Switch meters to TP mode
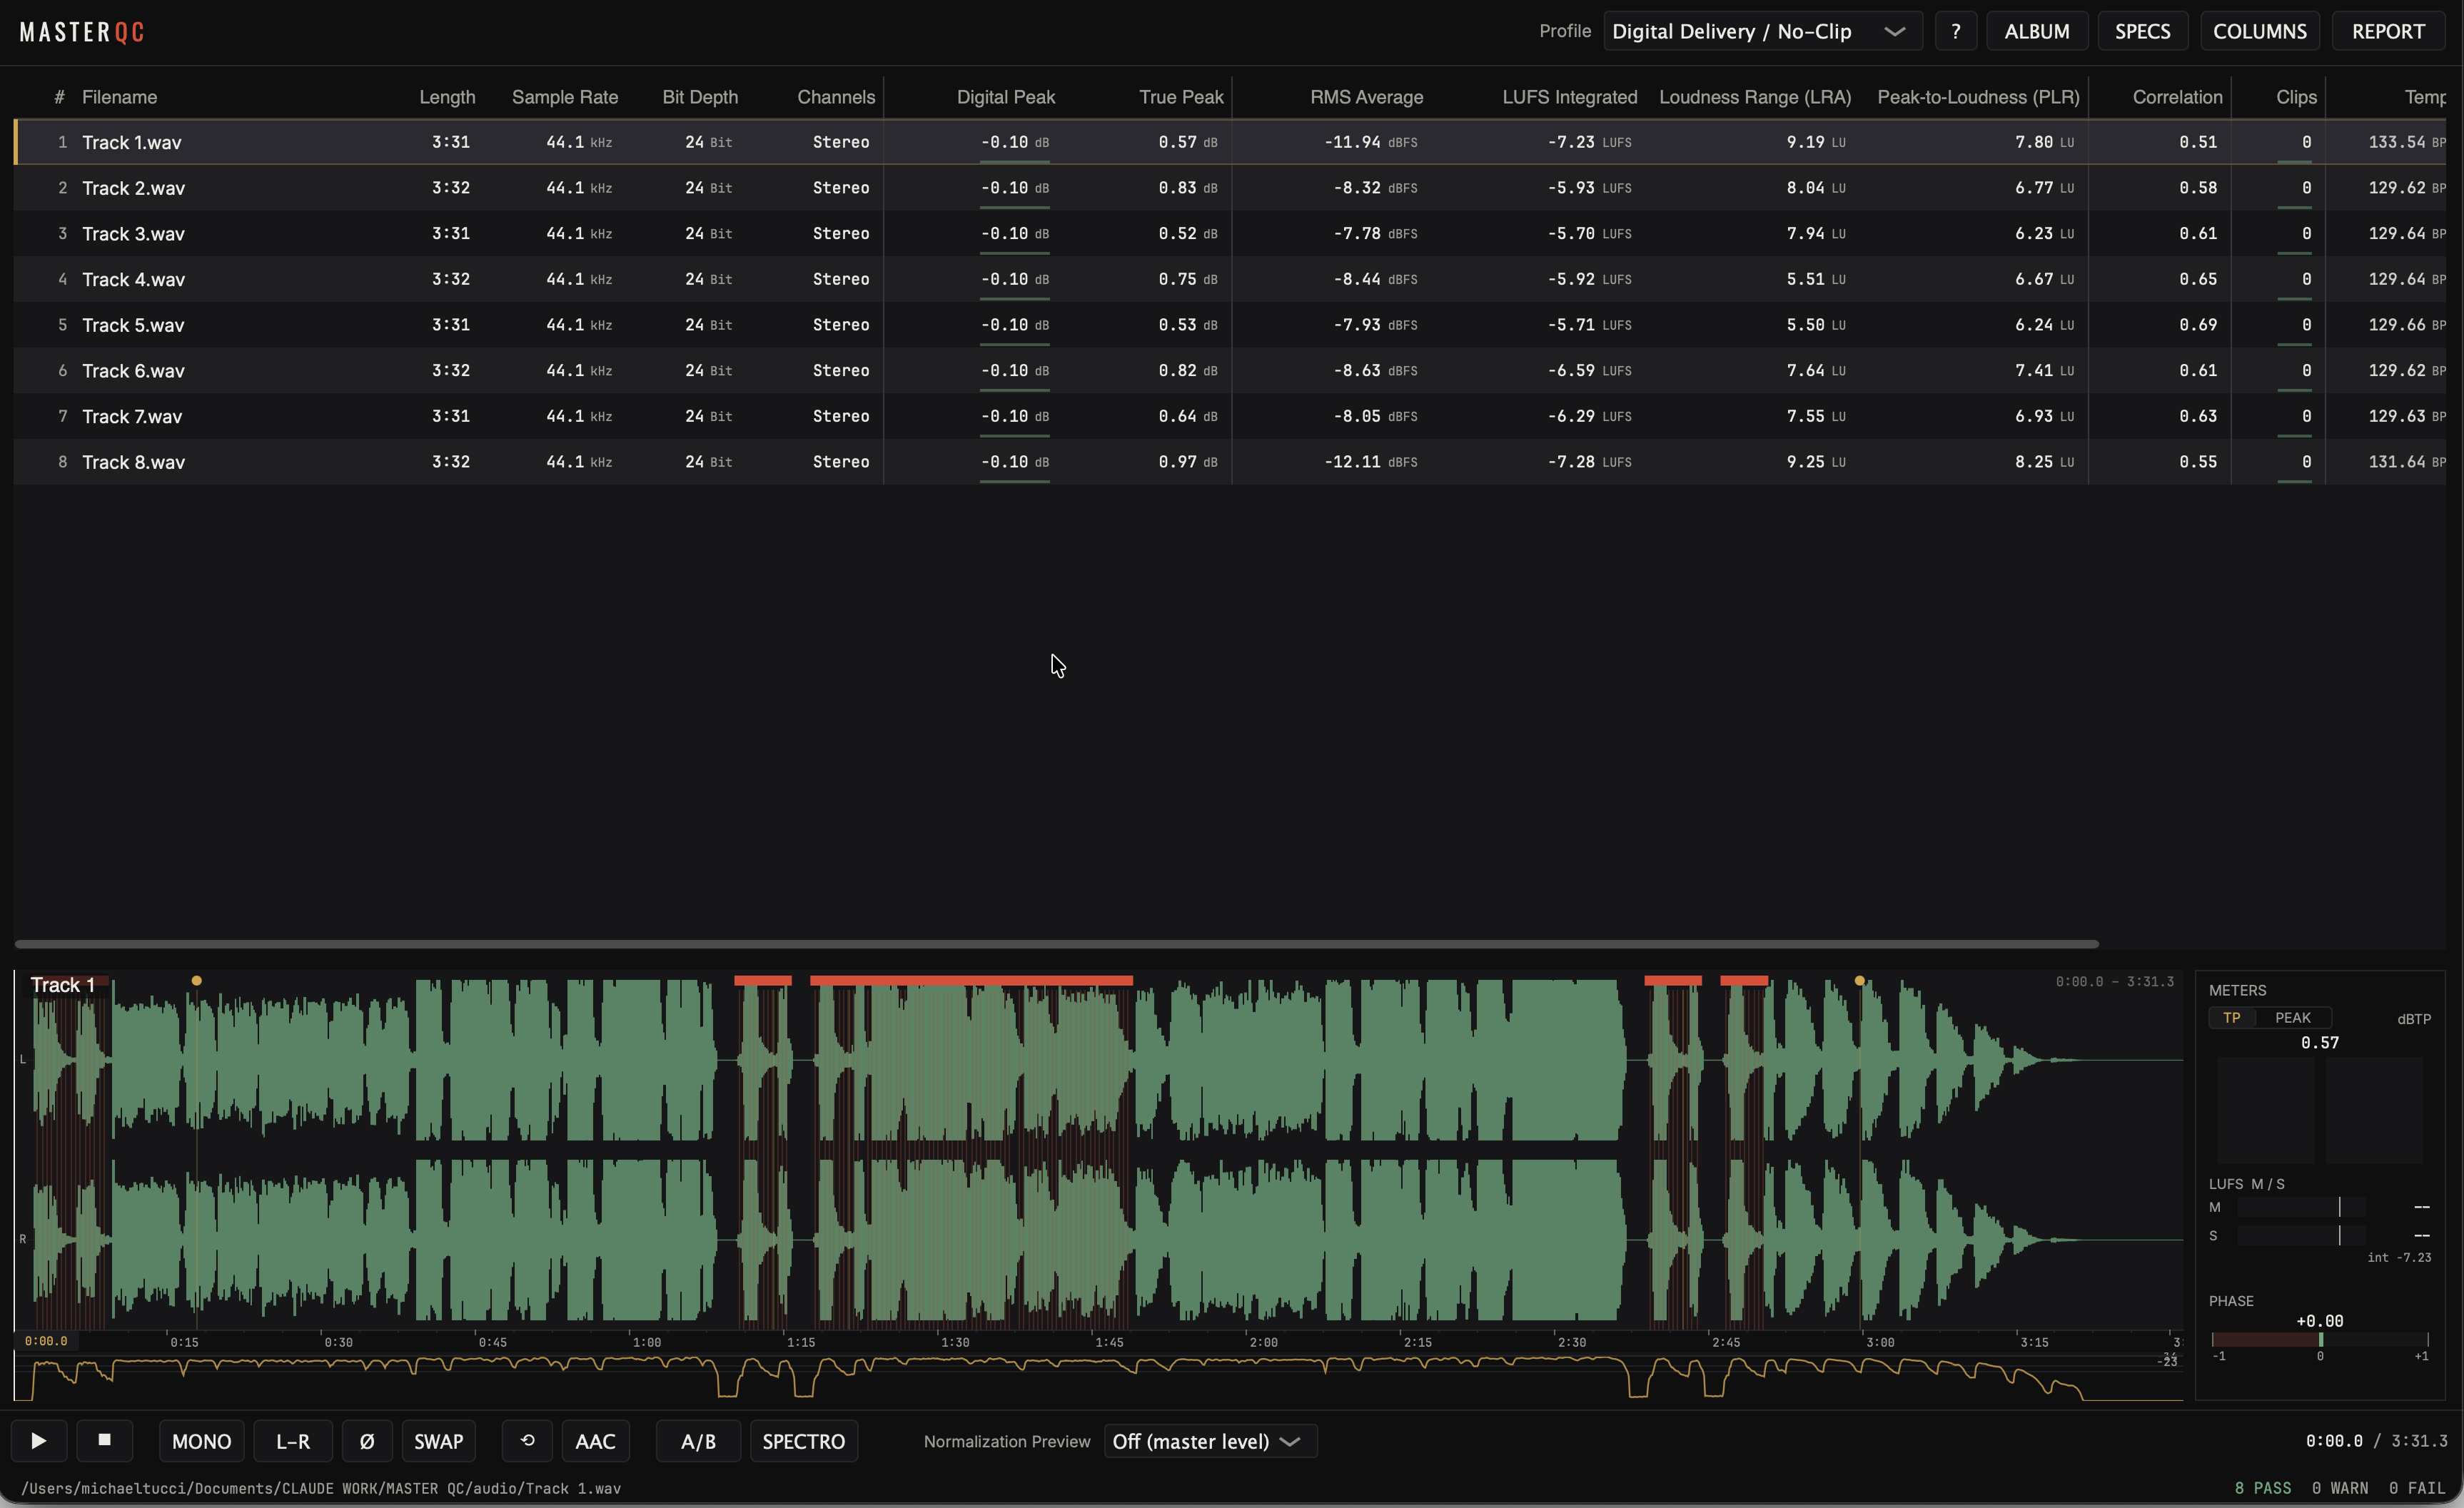The image size is (2464, 1508). (x=2232, y=1018)
